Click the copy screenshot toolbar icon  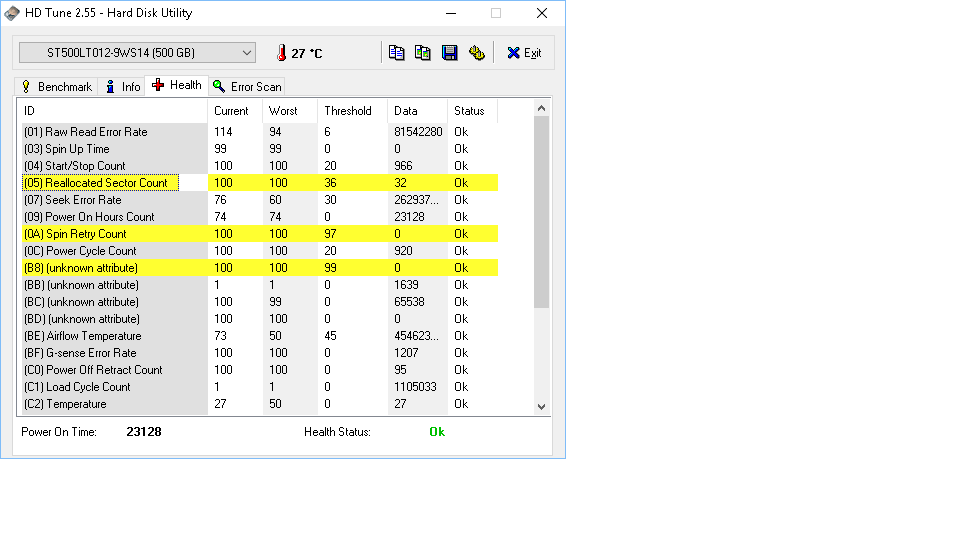click(x=422, y=53)
